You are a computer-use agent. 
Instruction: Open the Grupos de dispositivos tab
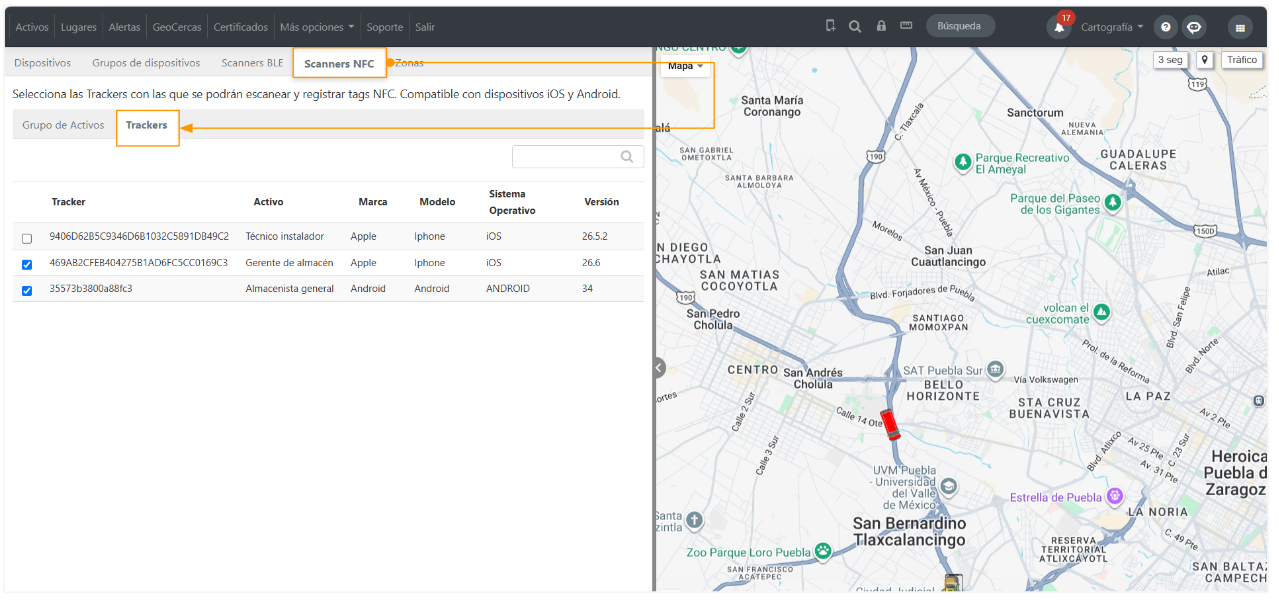(146, 63)
